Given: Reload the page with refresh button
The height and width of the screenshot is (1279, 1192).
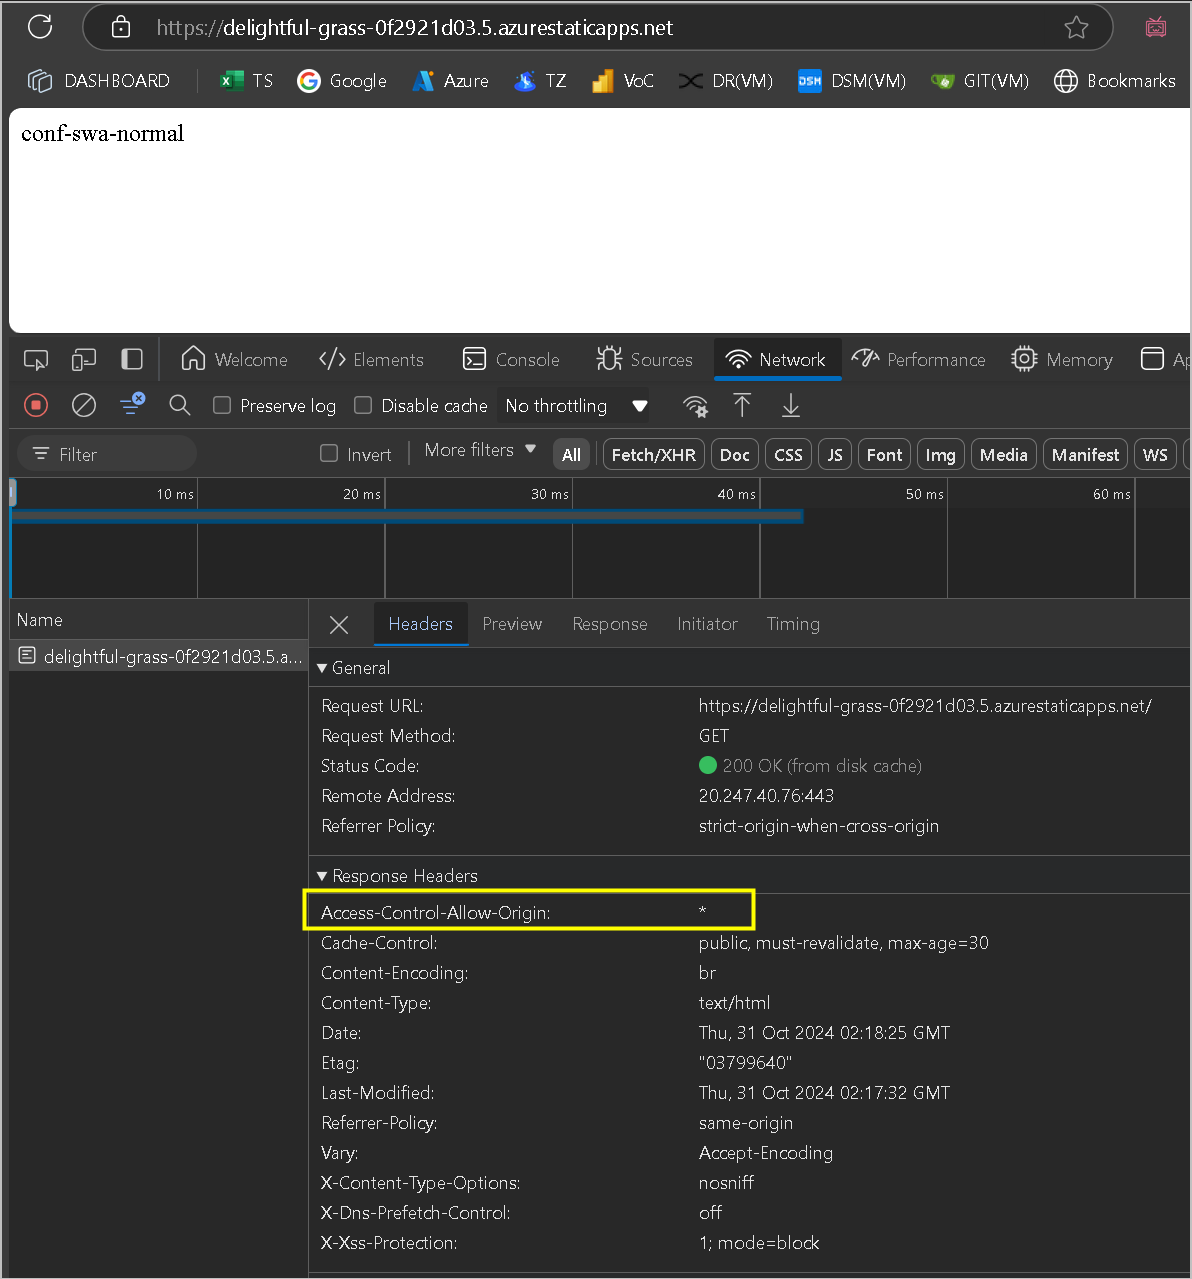Looking at the screenshot, I should click(x=40, y=27).
